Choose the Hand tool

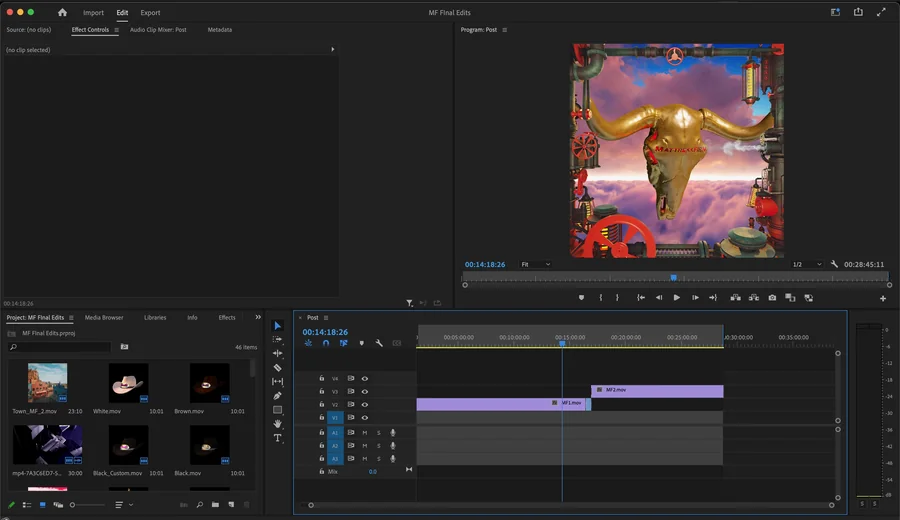(277, 424)
